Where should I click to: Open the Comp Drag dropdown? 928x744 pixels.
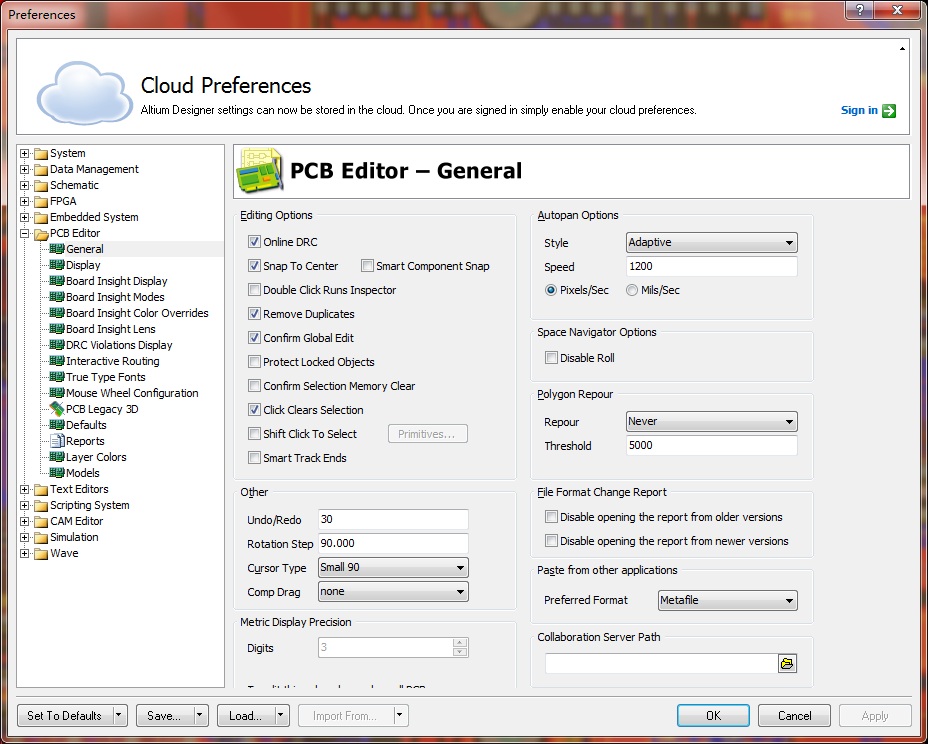[393, 592]
